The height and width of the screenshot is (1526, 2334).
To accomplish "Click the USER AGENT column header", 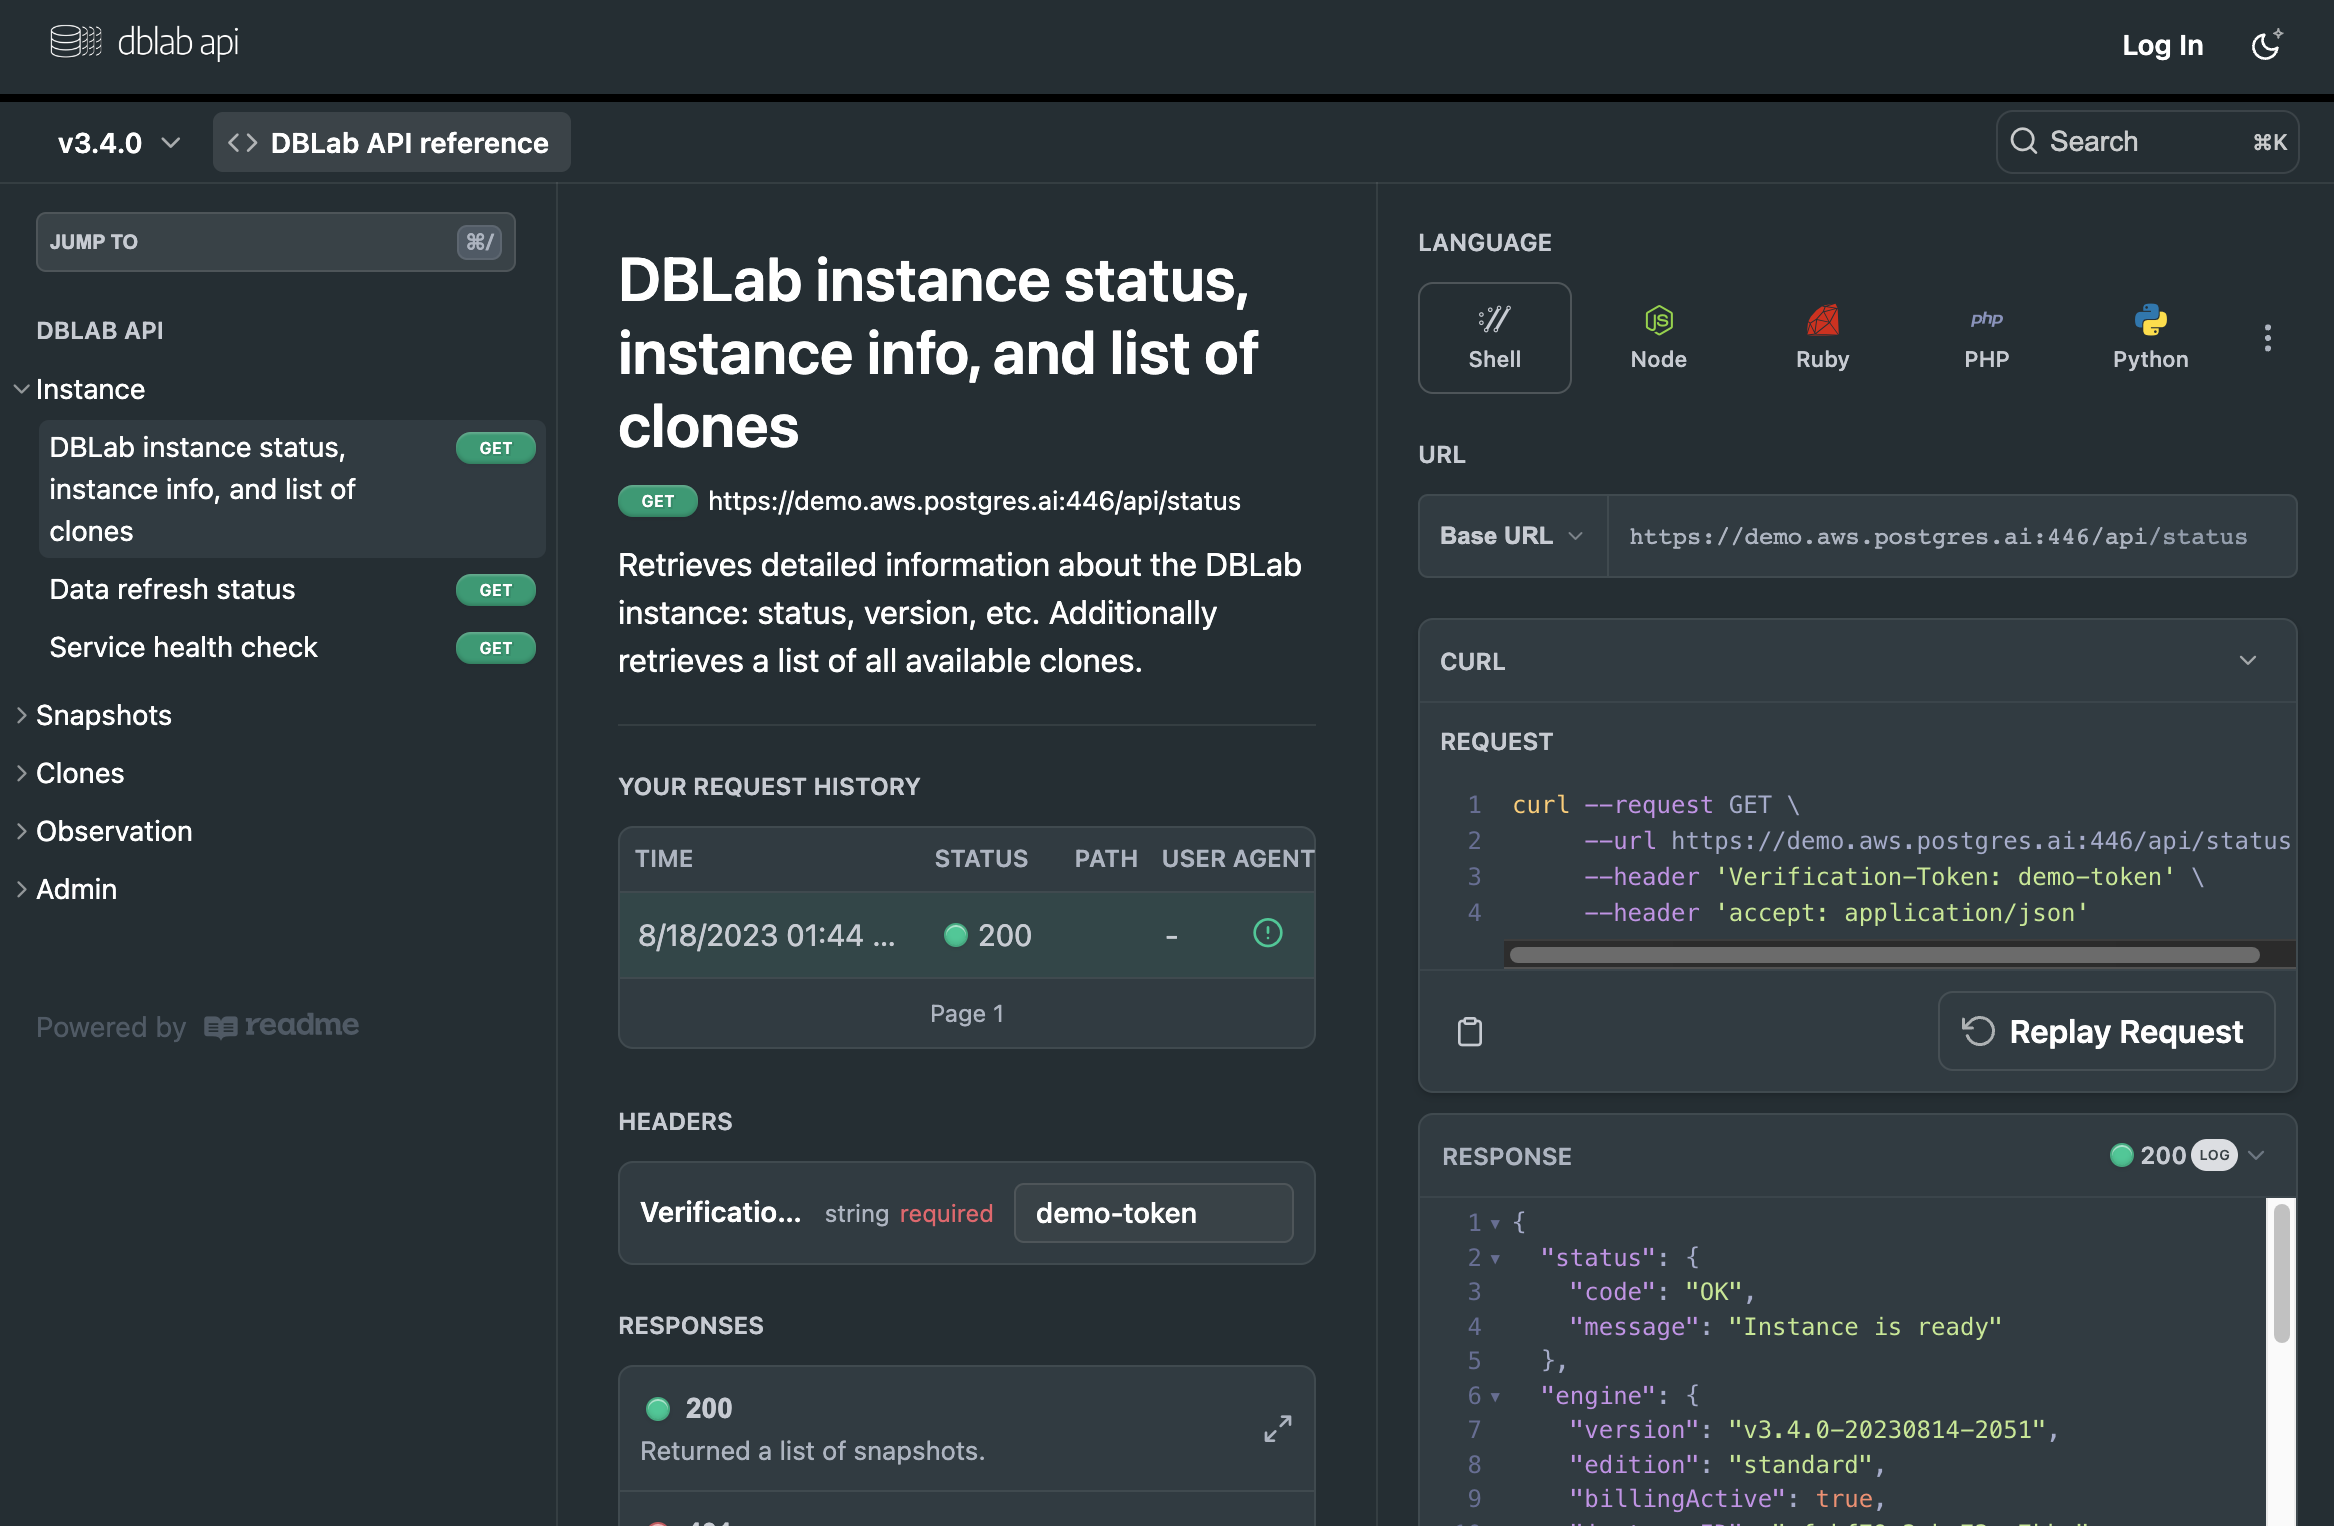I will 1238,859.
